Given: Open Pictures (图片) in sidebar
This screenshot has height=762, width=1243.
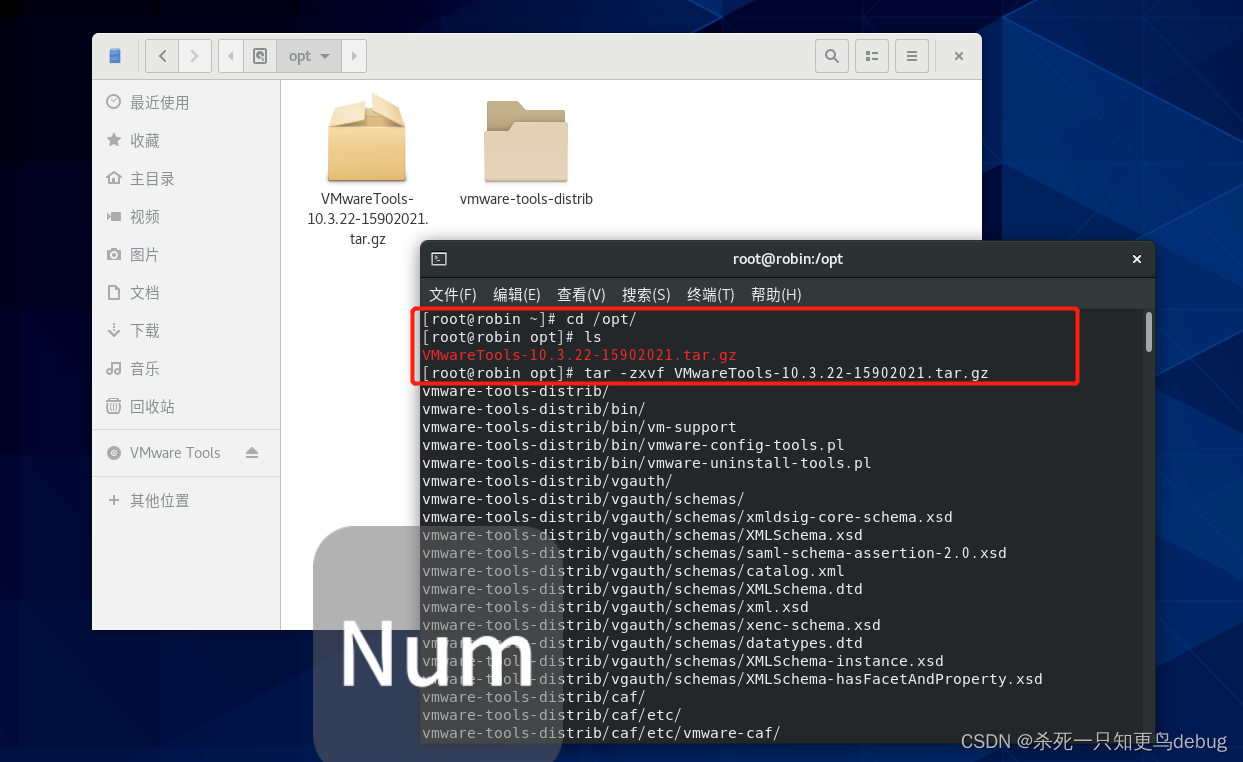Looking at the screenshot, I should coord(186,254).
